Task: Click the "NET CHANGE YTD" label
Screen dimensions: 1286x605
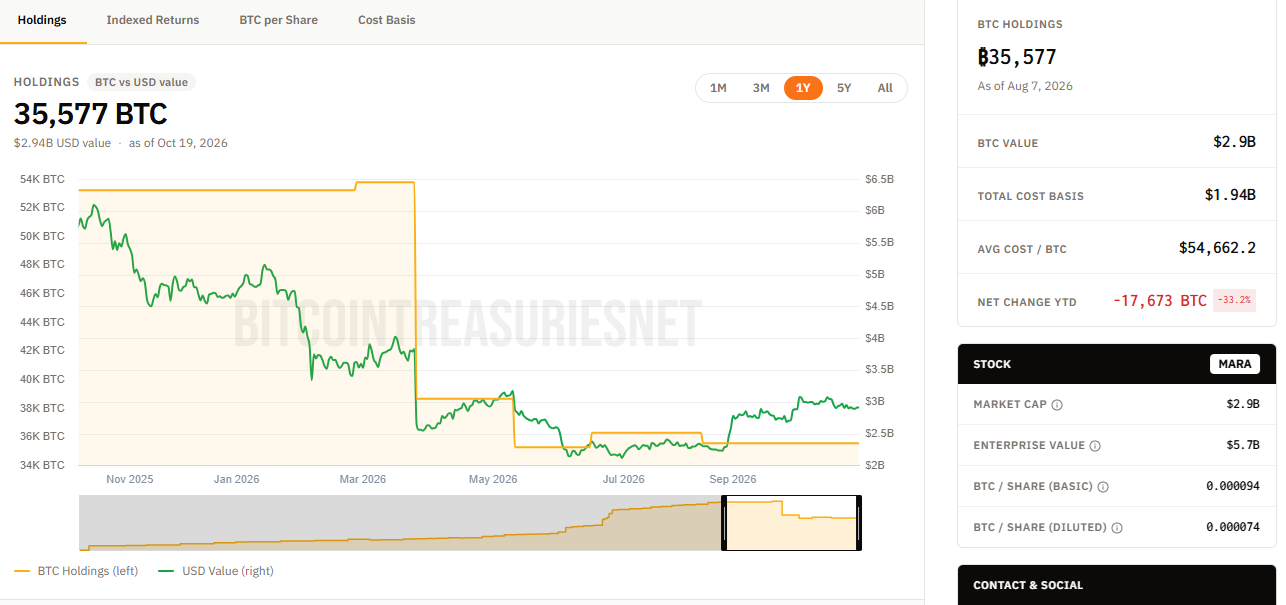Action: pyautogui.click(x=1027, y=302)
